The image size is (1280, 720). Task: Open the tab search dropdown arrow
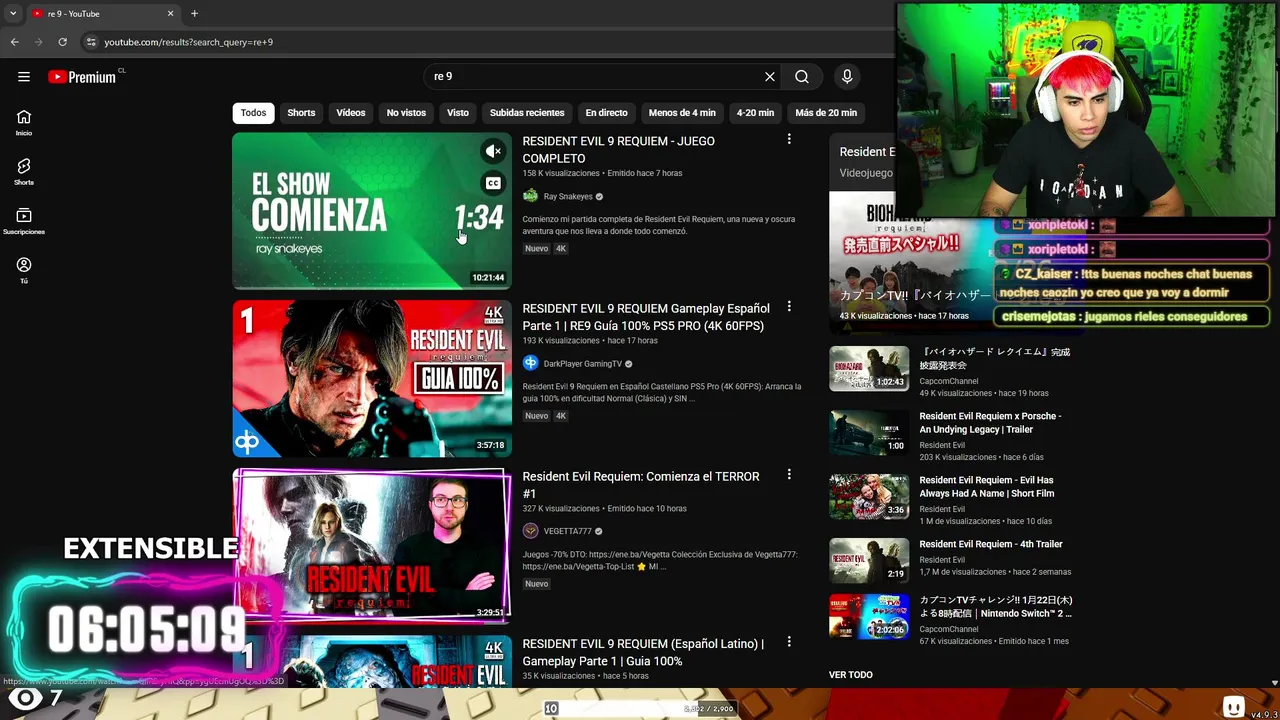(13, 14)
